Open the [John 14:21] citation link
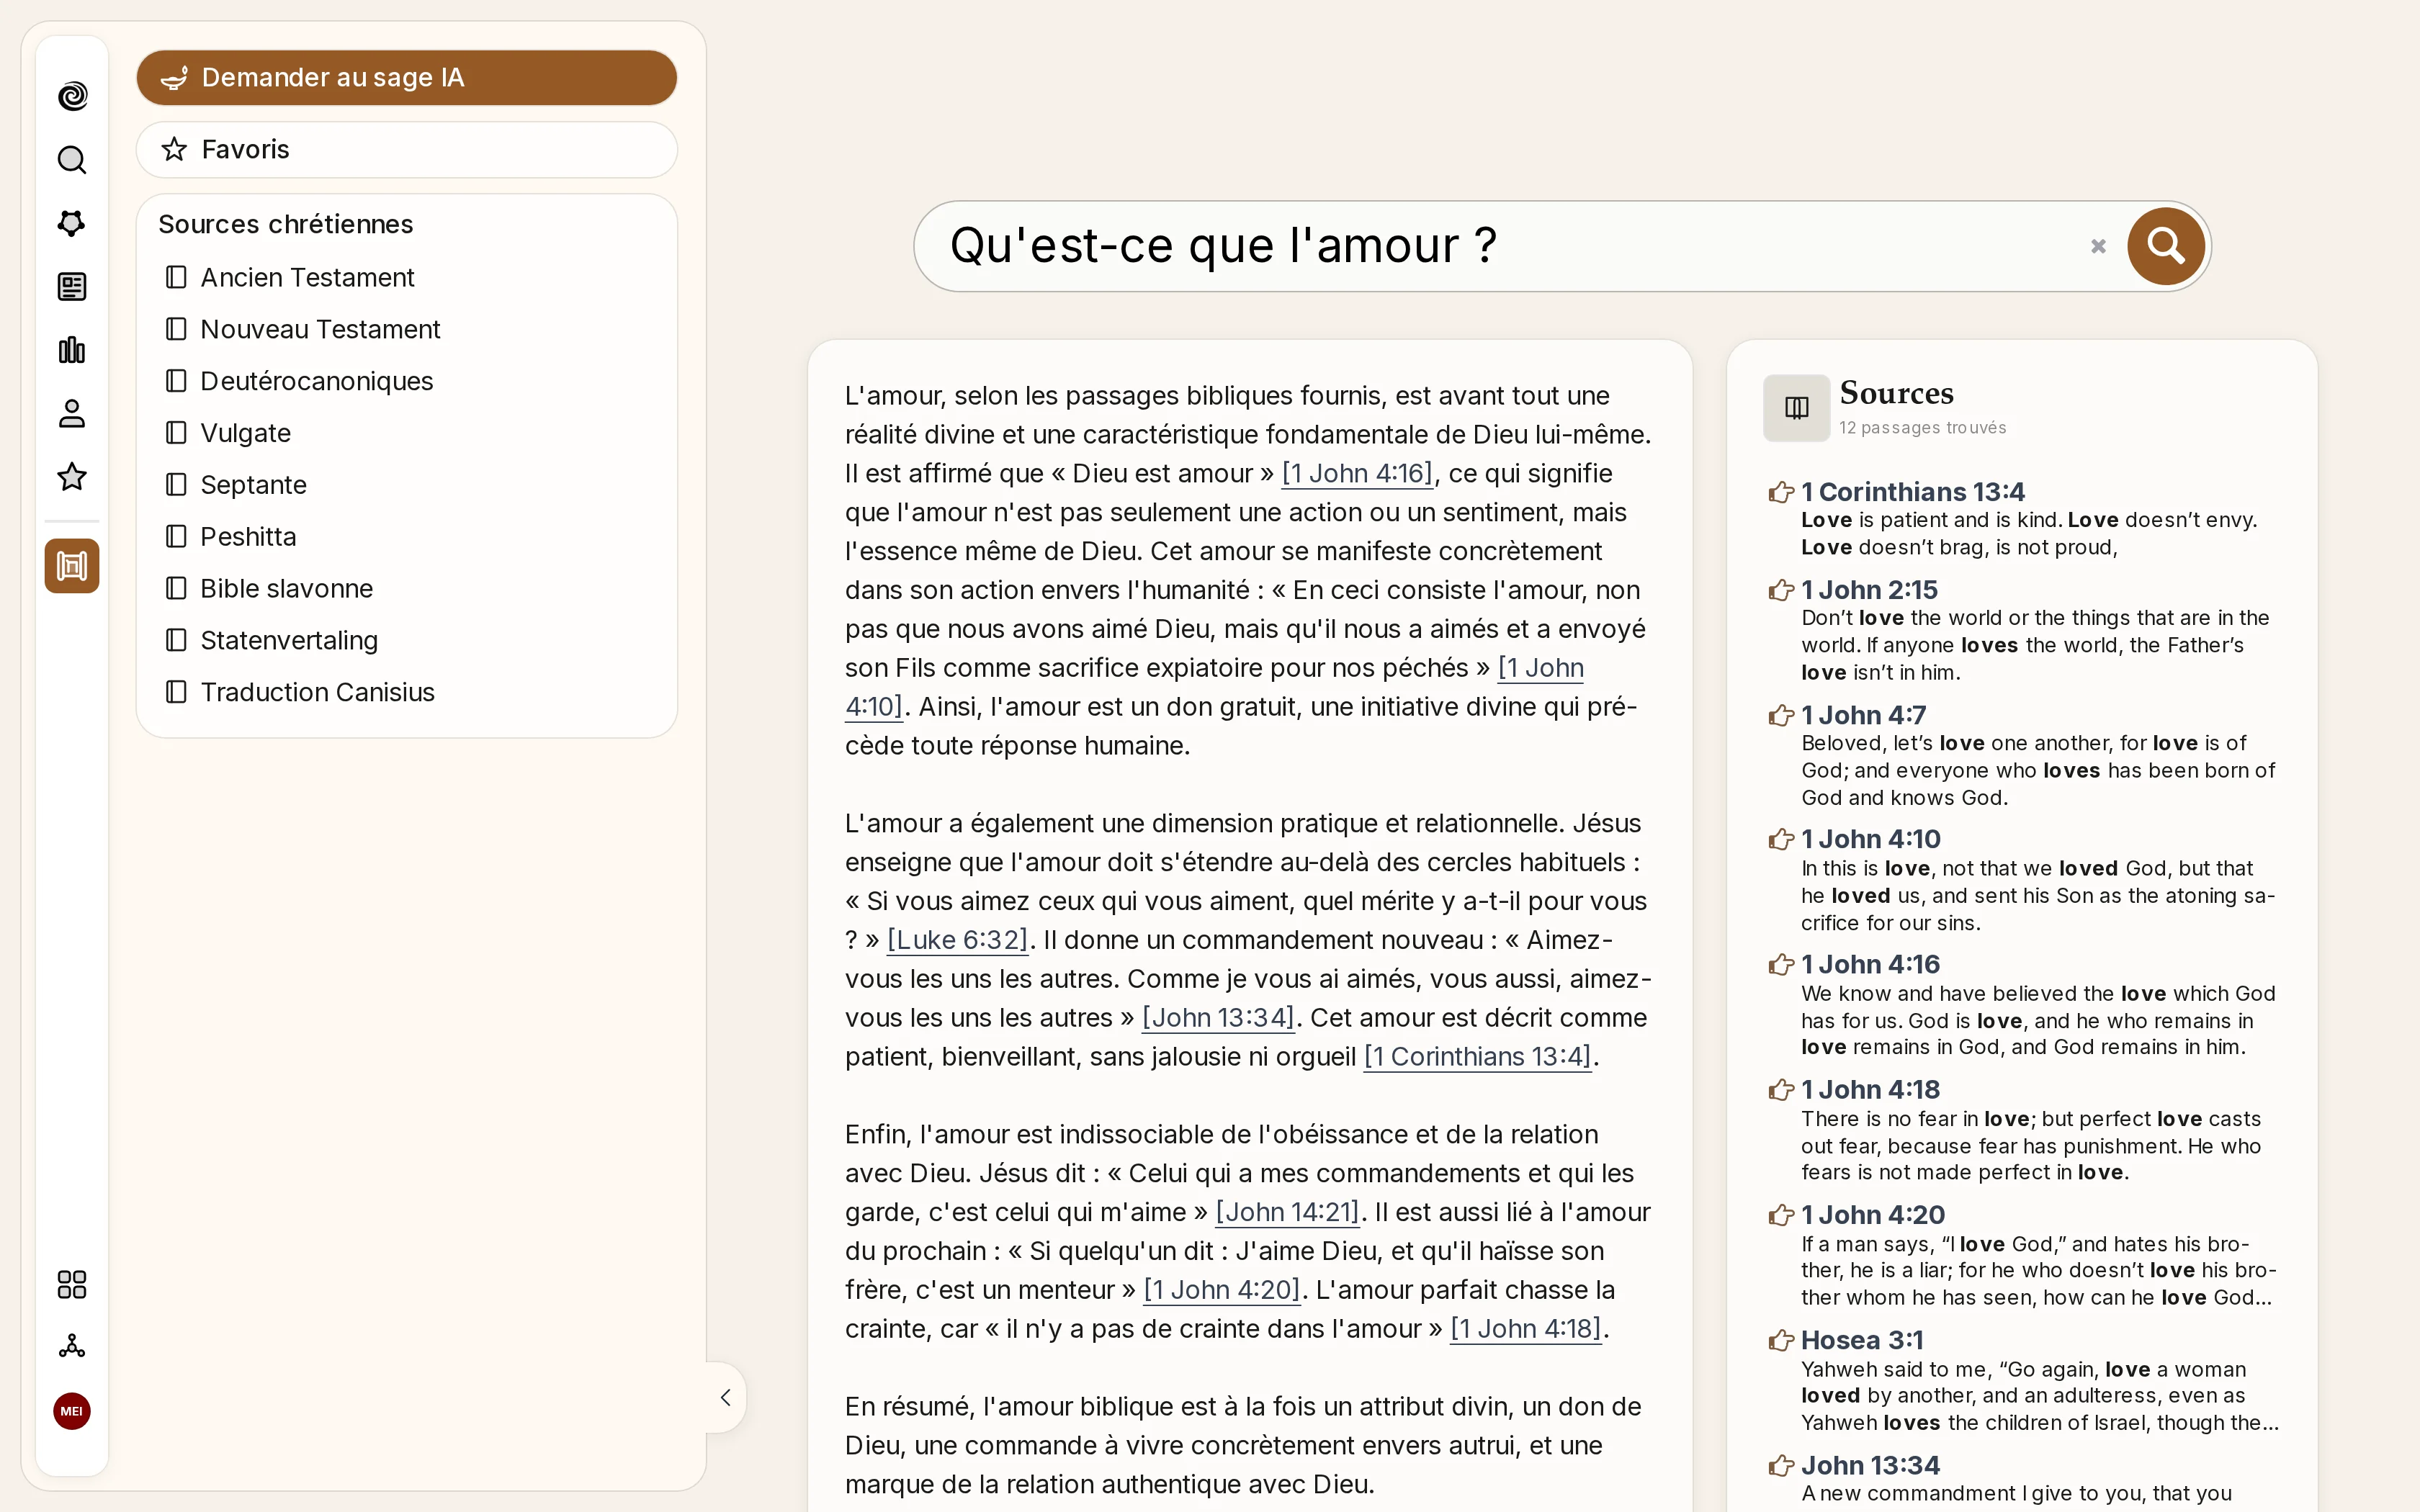The image size is (2420, 1512). (x=1288, y=1212)
